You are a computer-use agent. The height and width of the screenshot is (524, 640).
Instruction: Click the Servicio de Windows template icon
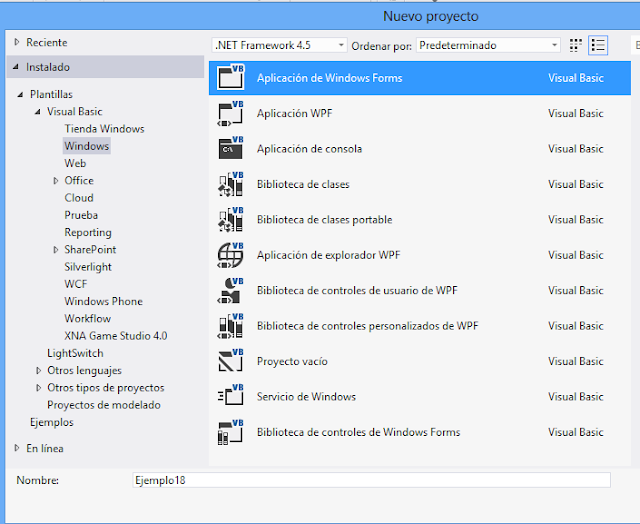tap(231, 397)
